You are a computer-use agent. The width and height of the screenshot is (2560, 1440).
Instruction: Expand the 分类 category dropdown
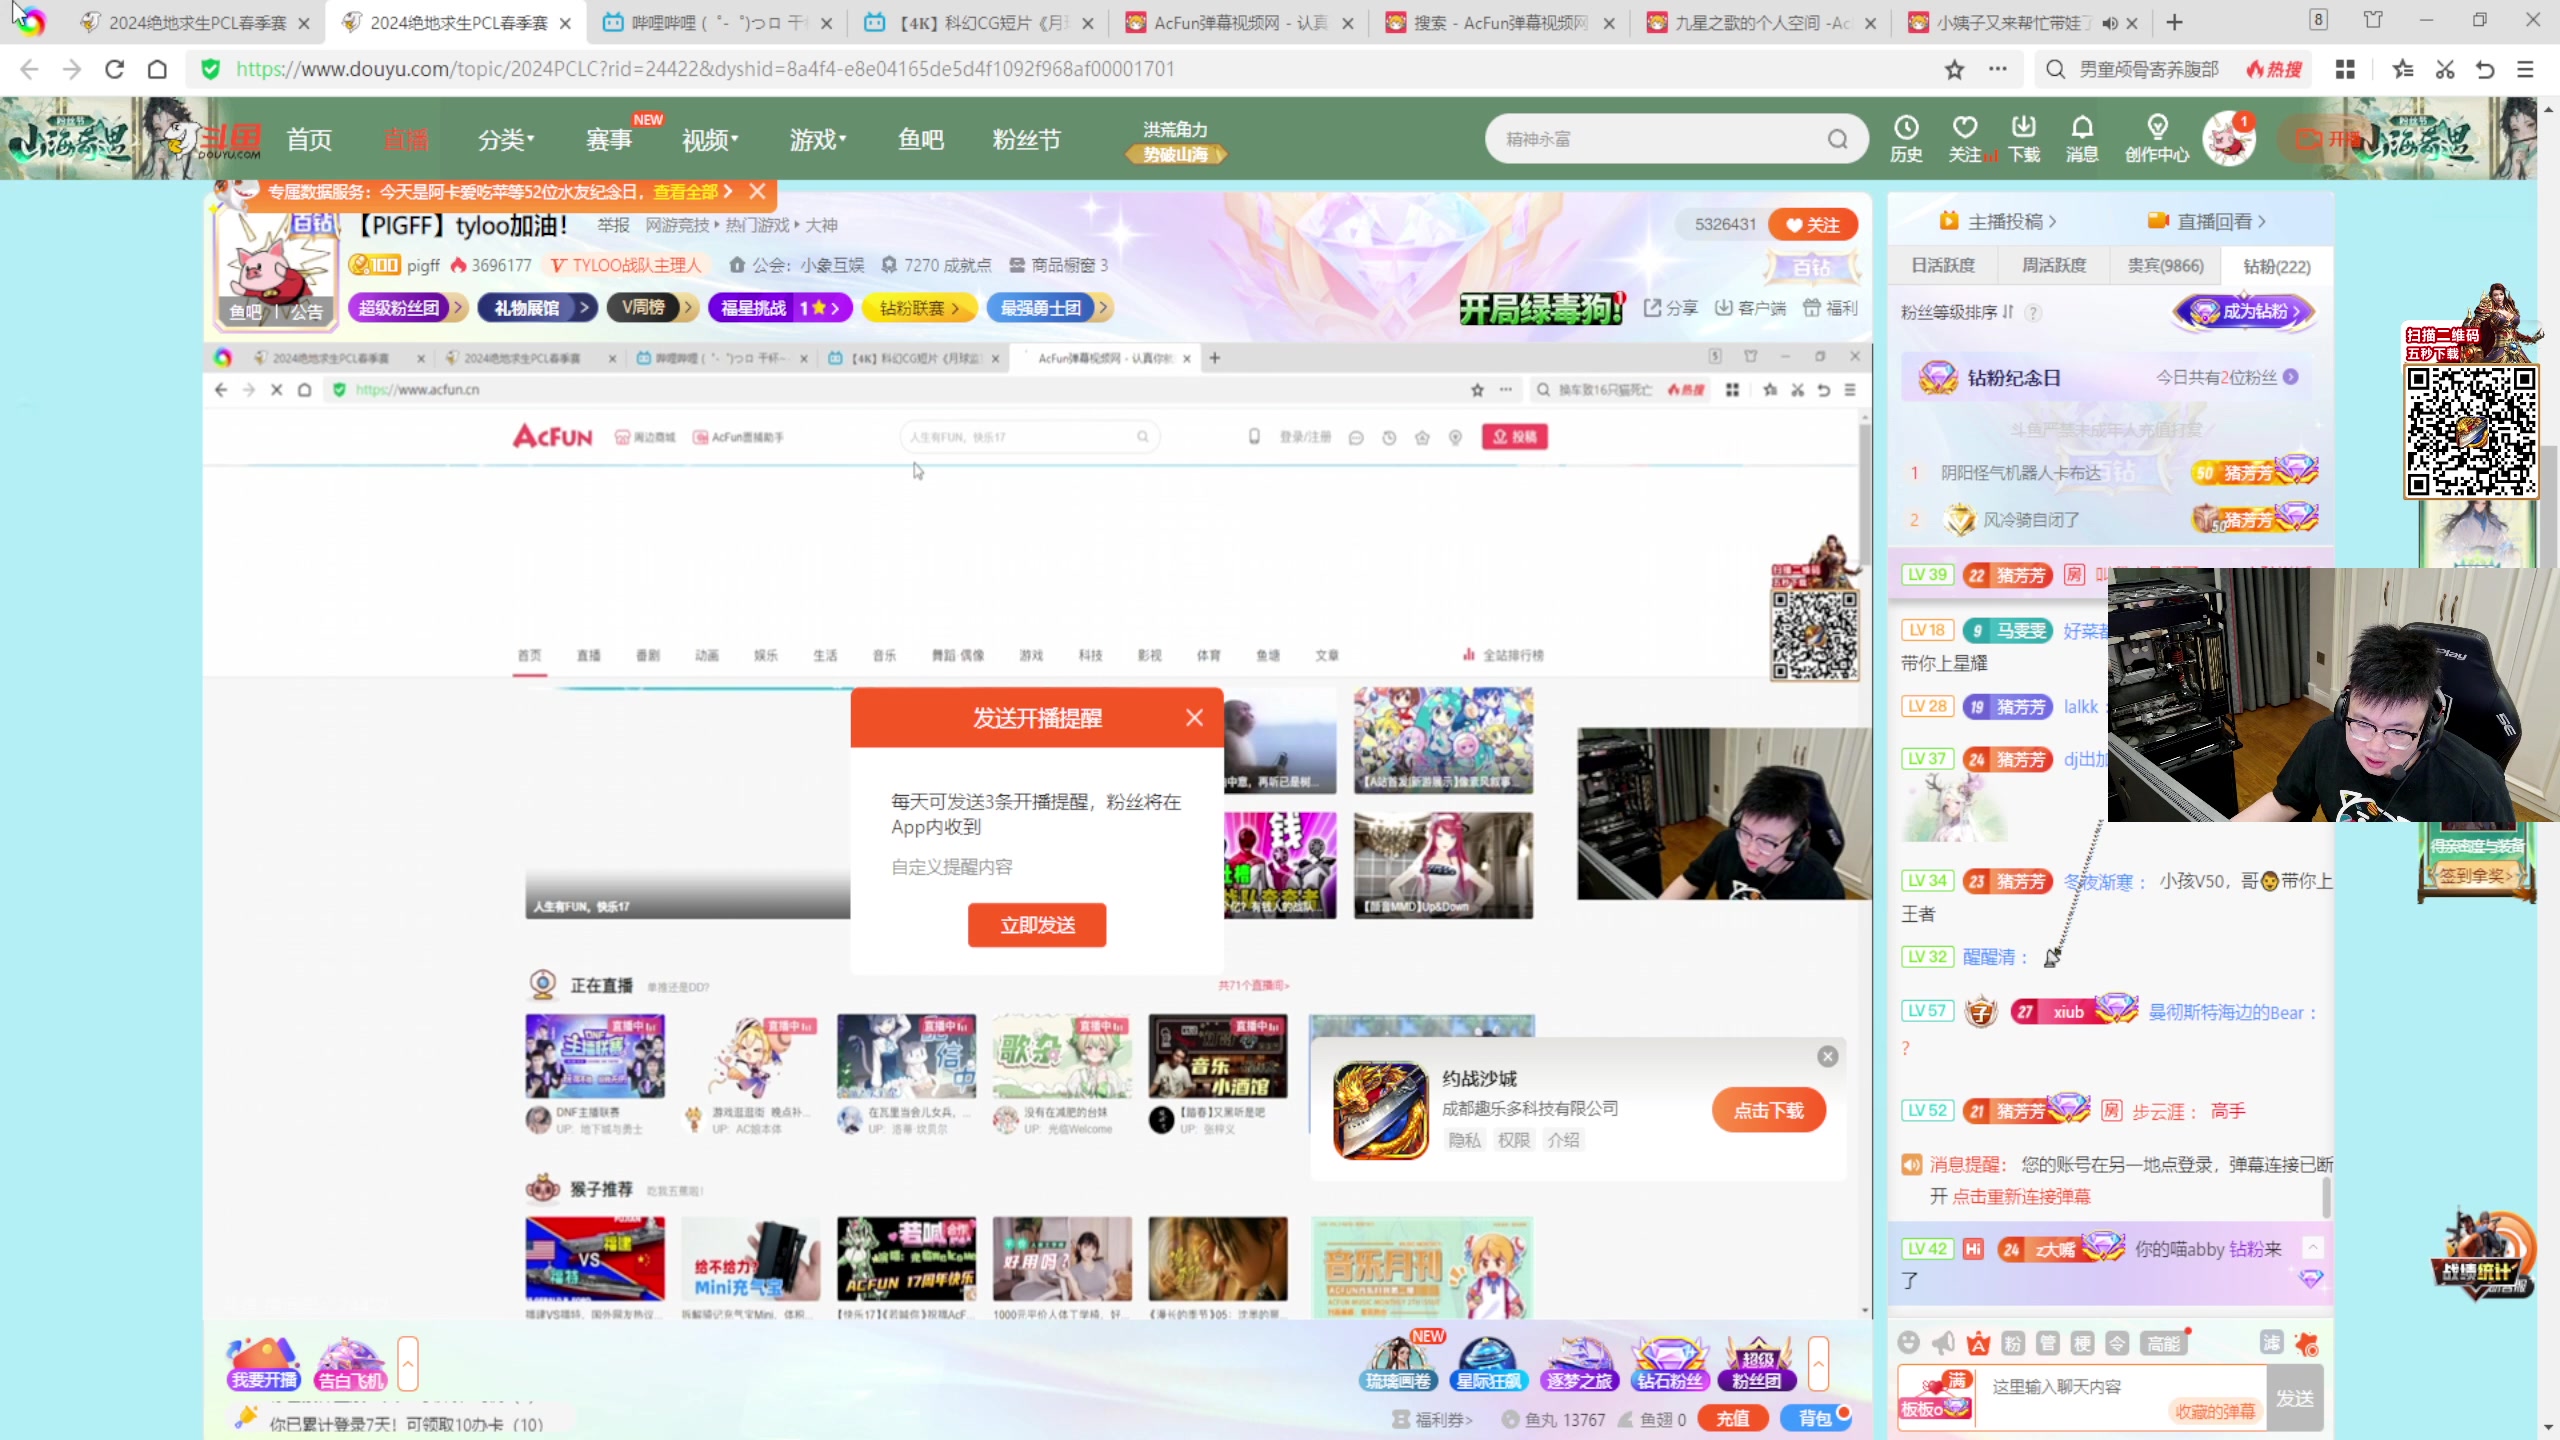click(506, 140)
